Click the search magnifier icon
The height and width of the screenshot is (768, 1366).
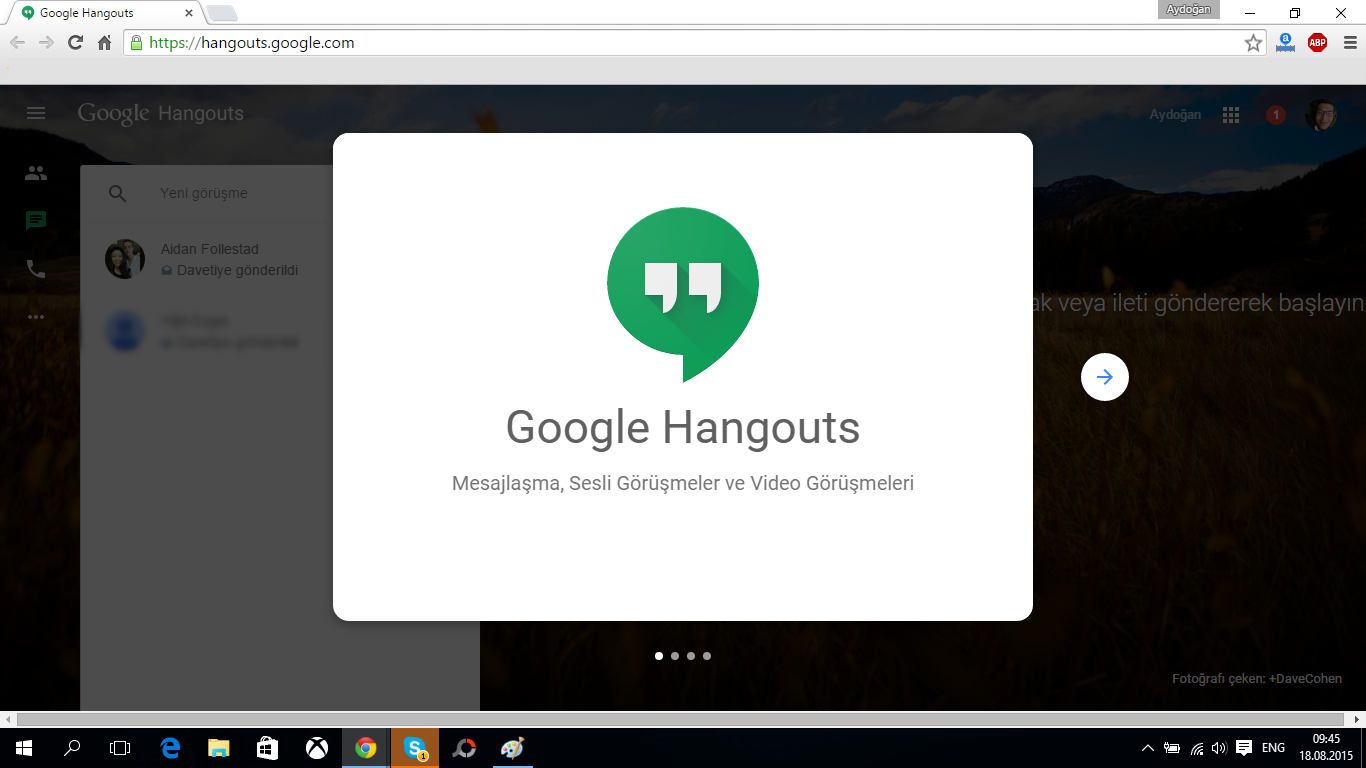pos(118,194)
